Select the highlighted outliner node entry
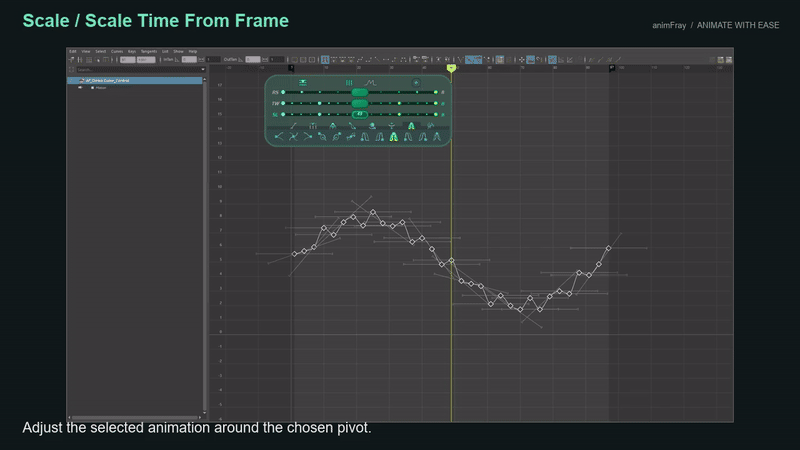The image size is (800, 450). point(135,81)
